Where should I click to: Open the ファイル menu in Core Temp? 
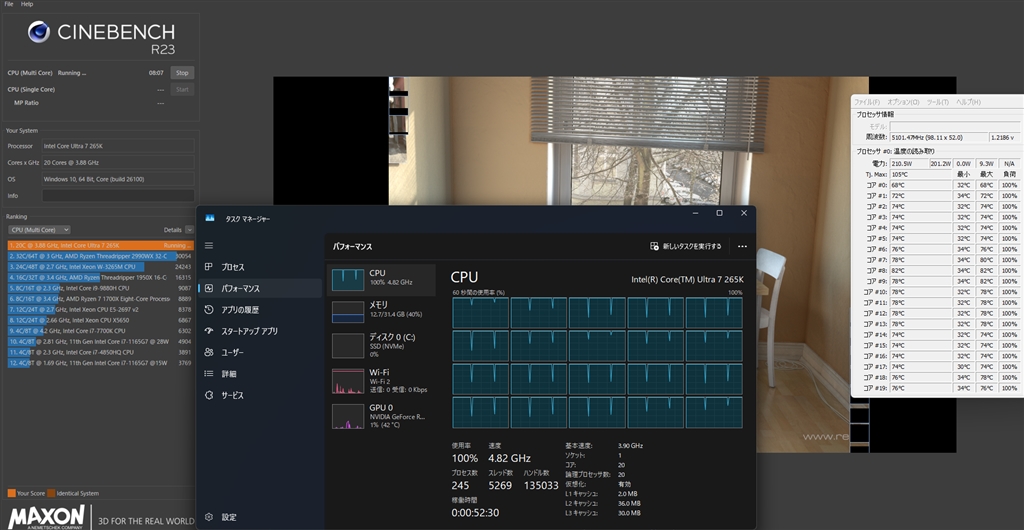[867, 102]
